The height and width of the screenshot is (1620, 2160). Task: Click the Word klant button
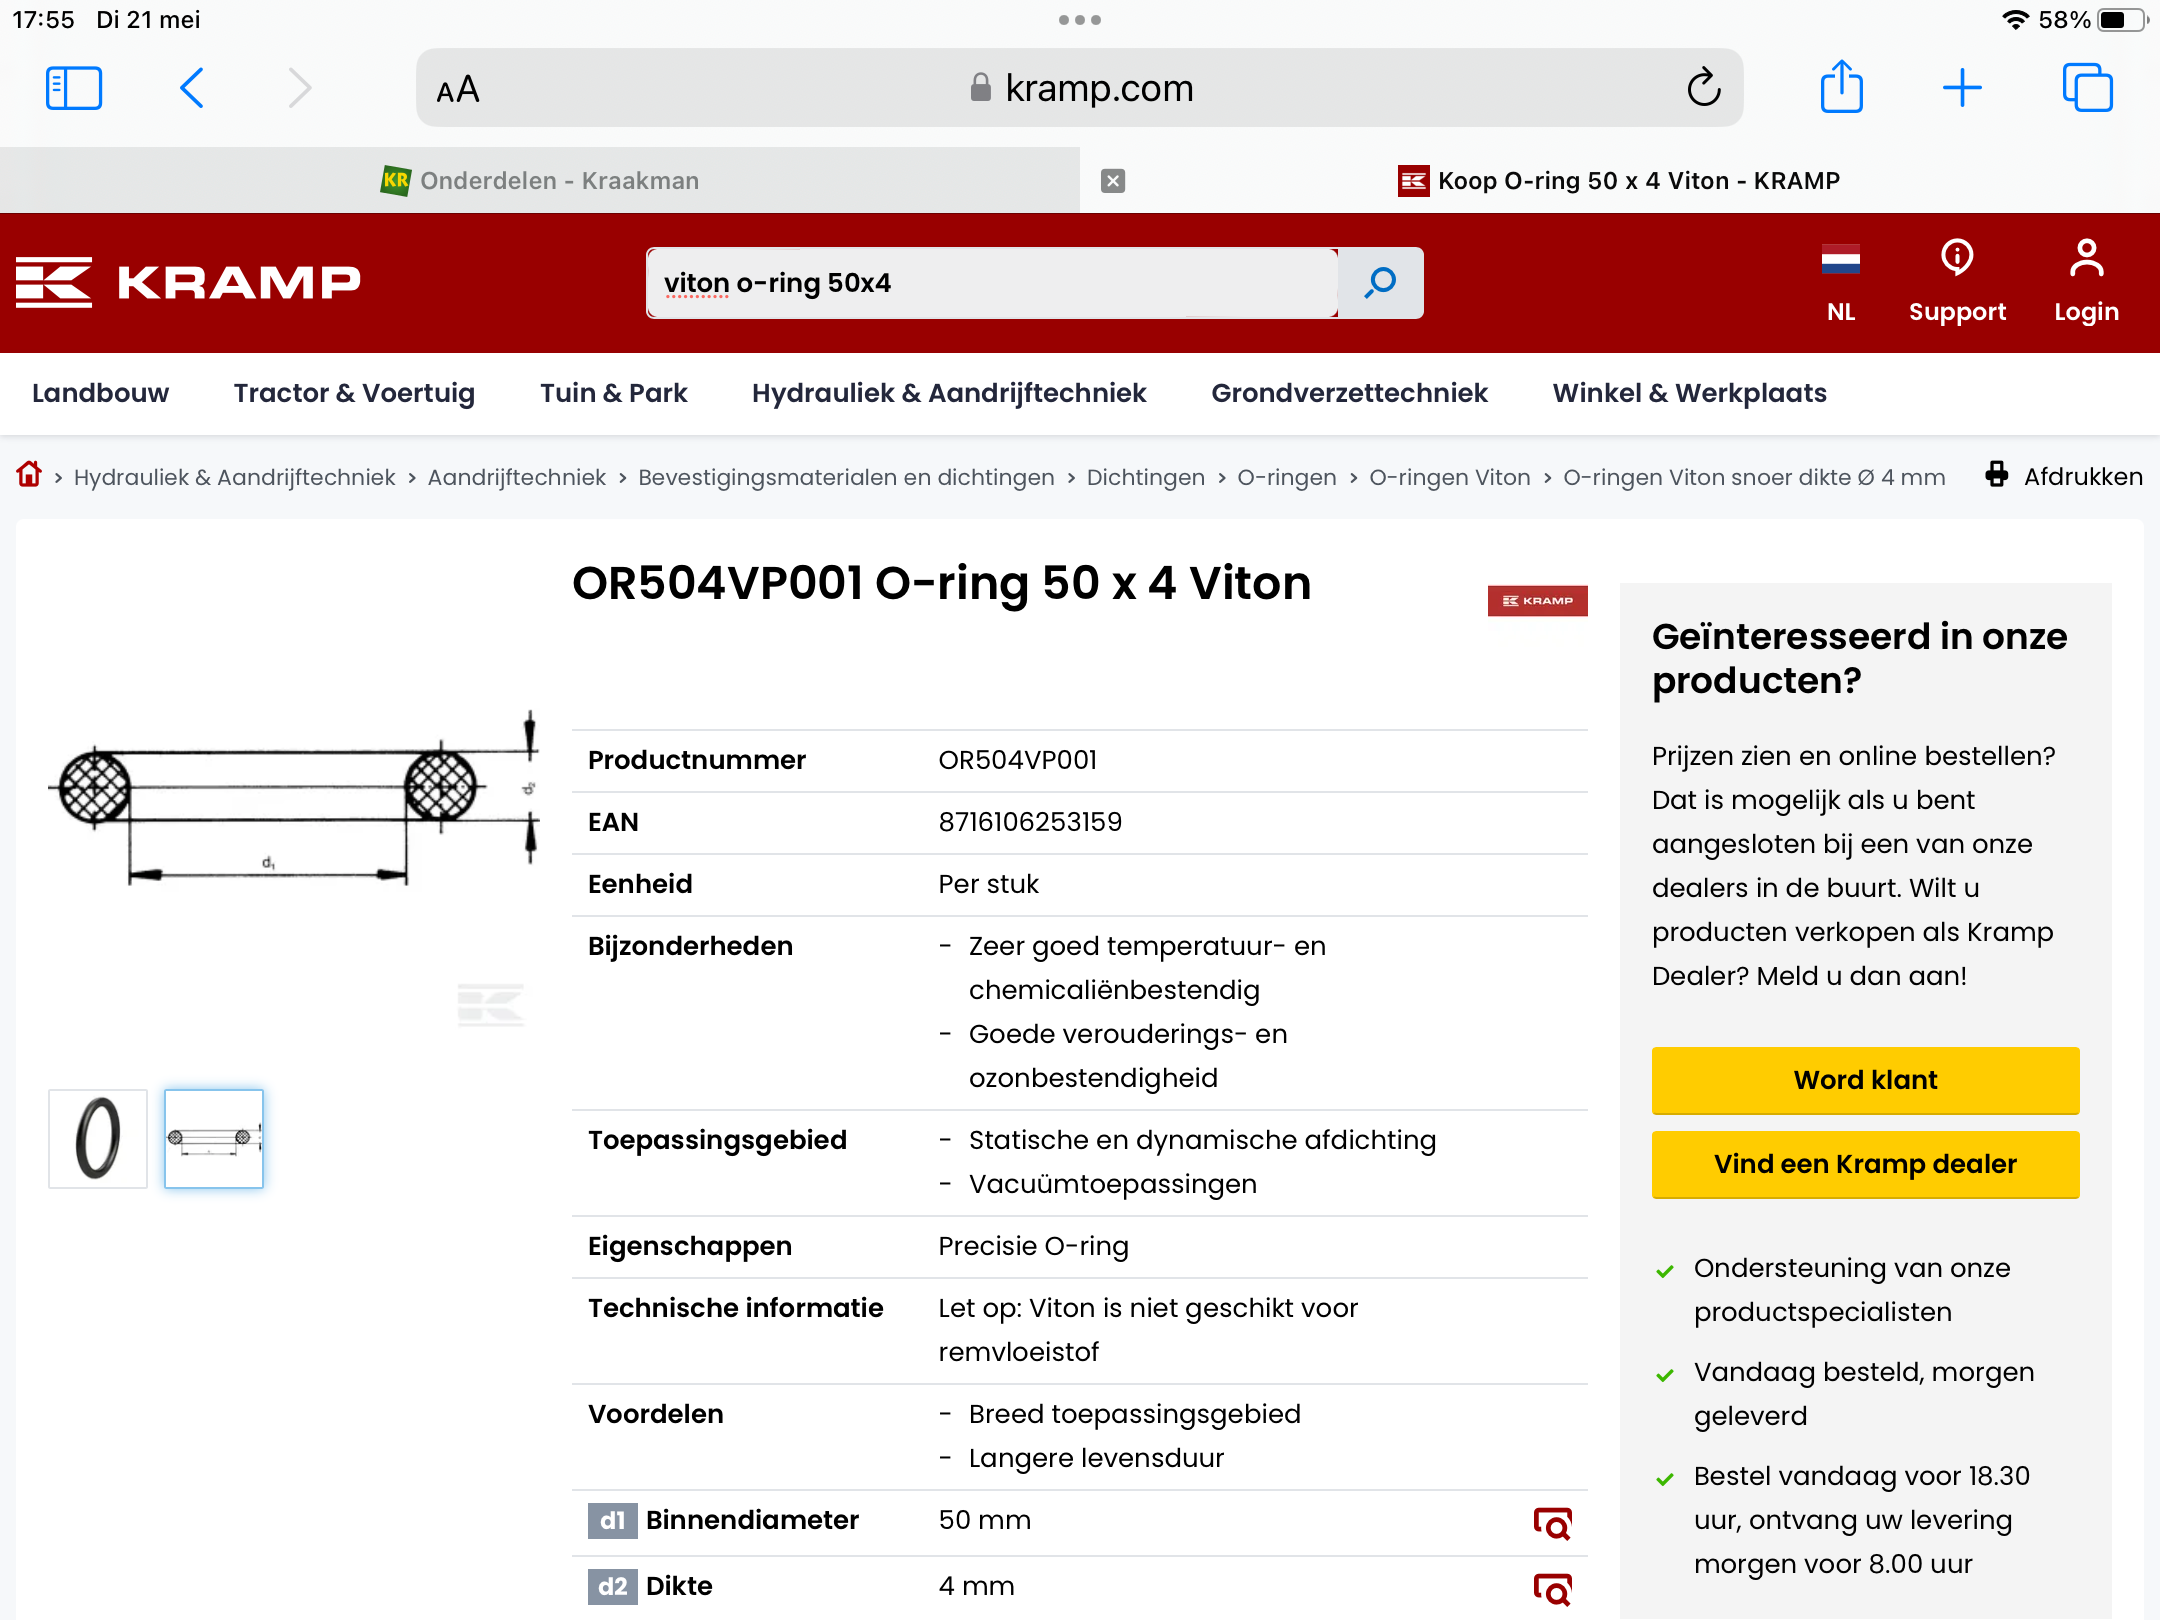pos(1865,1080)
